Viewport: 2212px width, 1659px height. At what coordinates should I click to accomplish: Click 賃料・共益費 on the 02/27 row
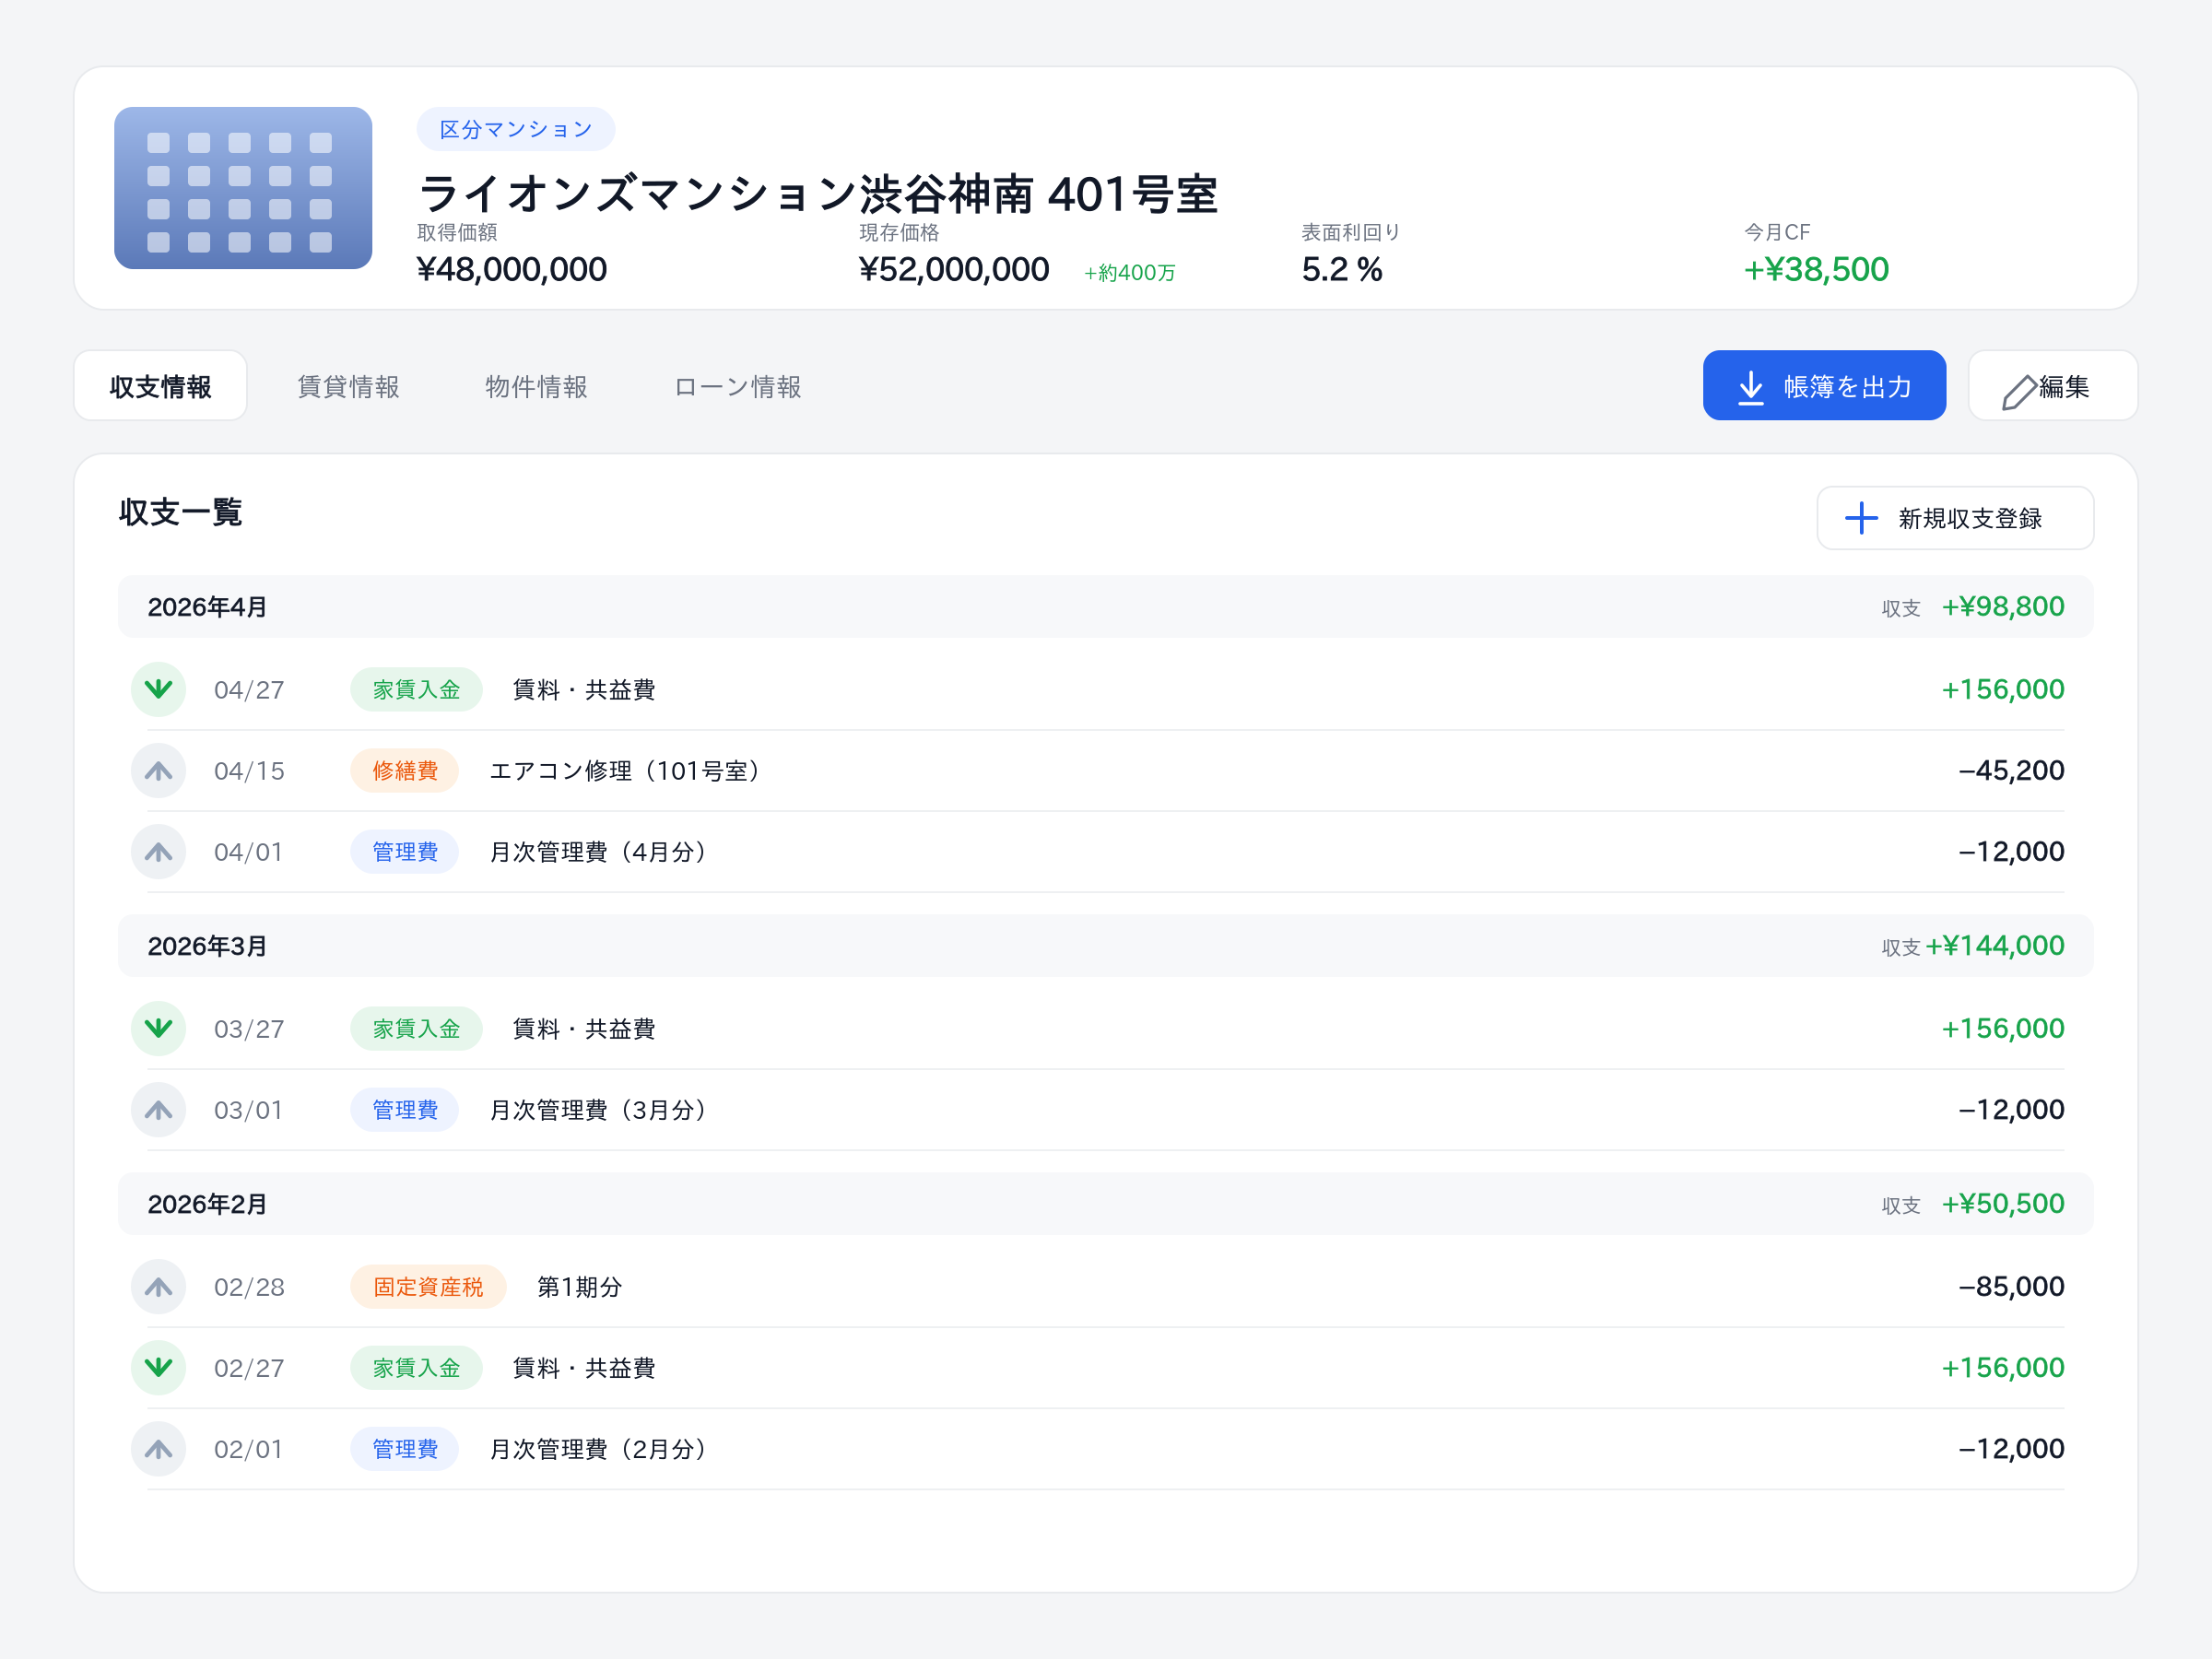tap(584, 1367)
